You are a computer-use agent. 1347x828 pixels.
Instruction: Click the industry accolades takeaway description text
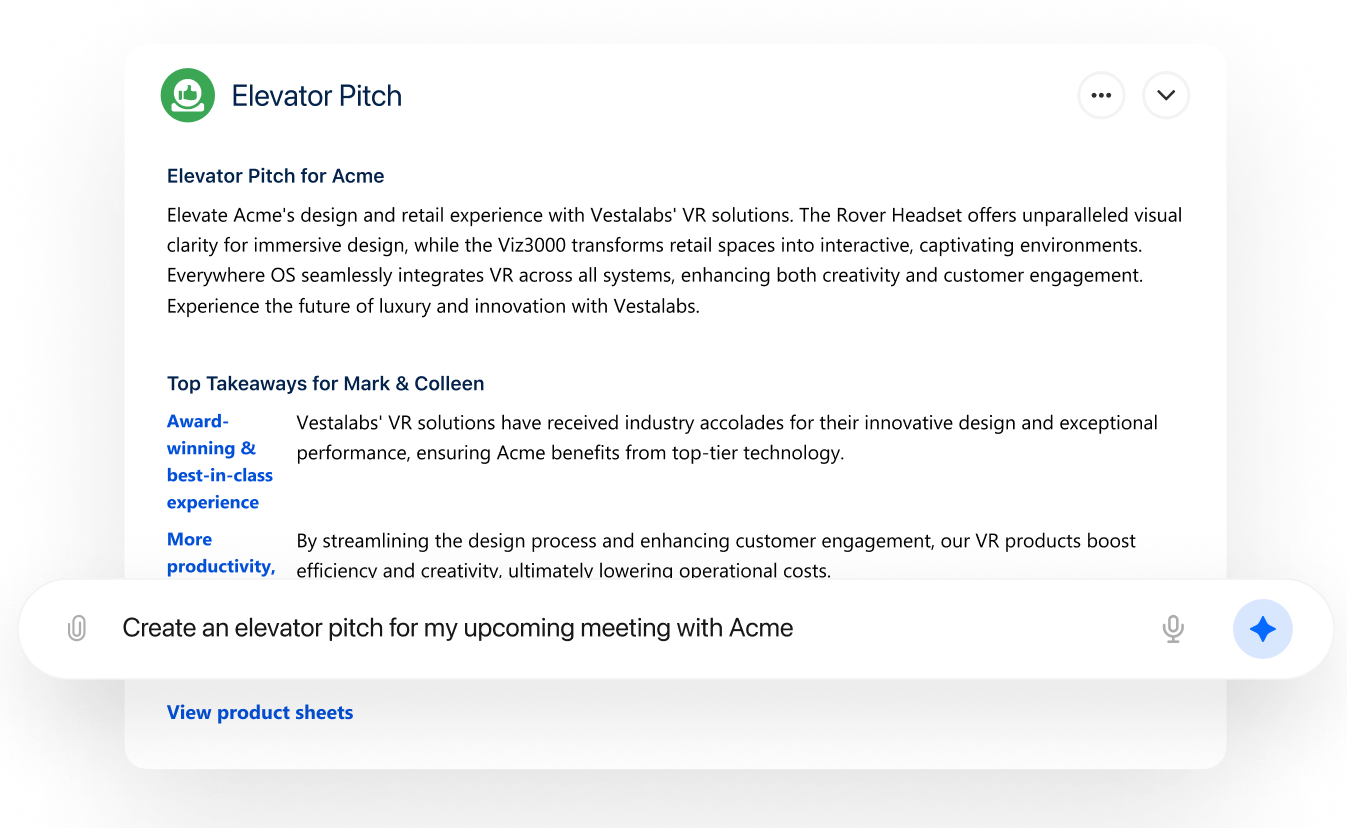coord(726,438)
